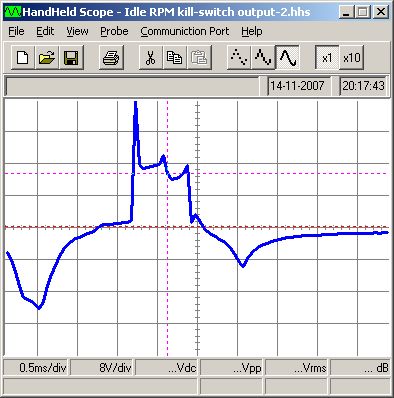Viewport: 394px width, 398px height.
Task: Toggle the x1 probe setting
Action: coord(327,58)
